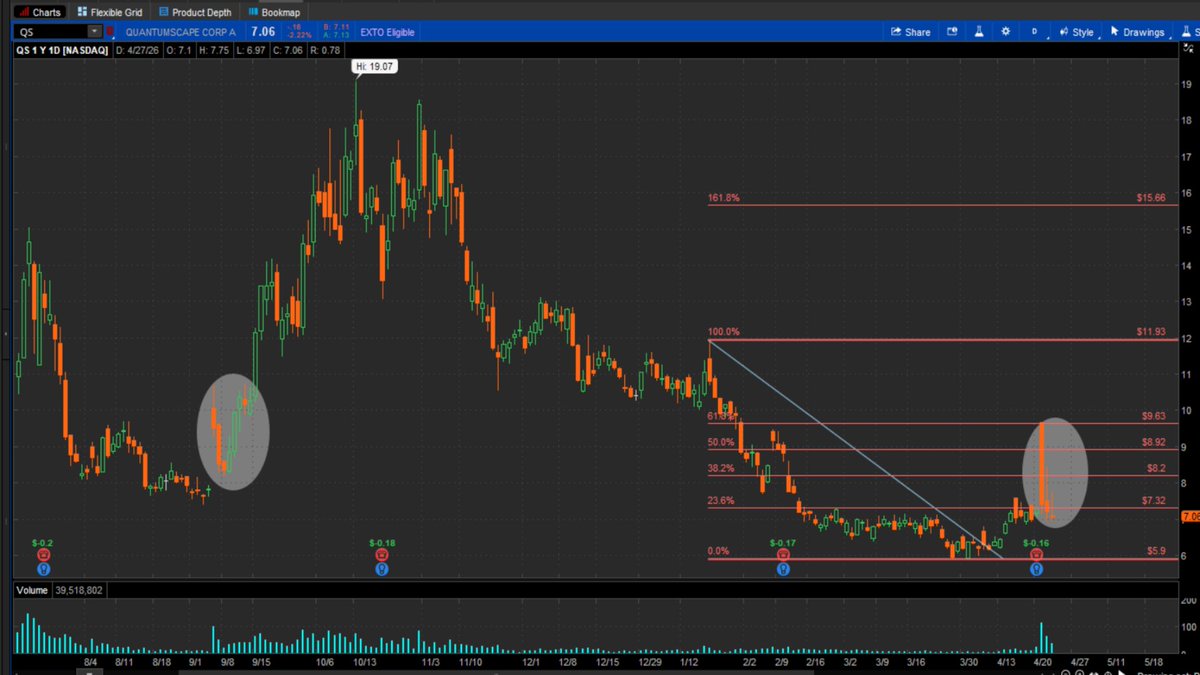Click the Hi: 19.07 price bubble
This screenshot has height=675, width=1200.
373,67
